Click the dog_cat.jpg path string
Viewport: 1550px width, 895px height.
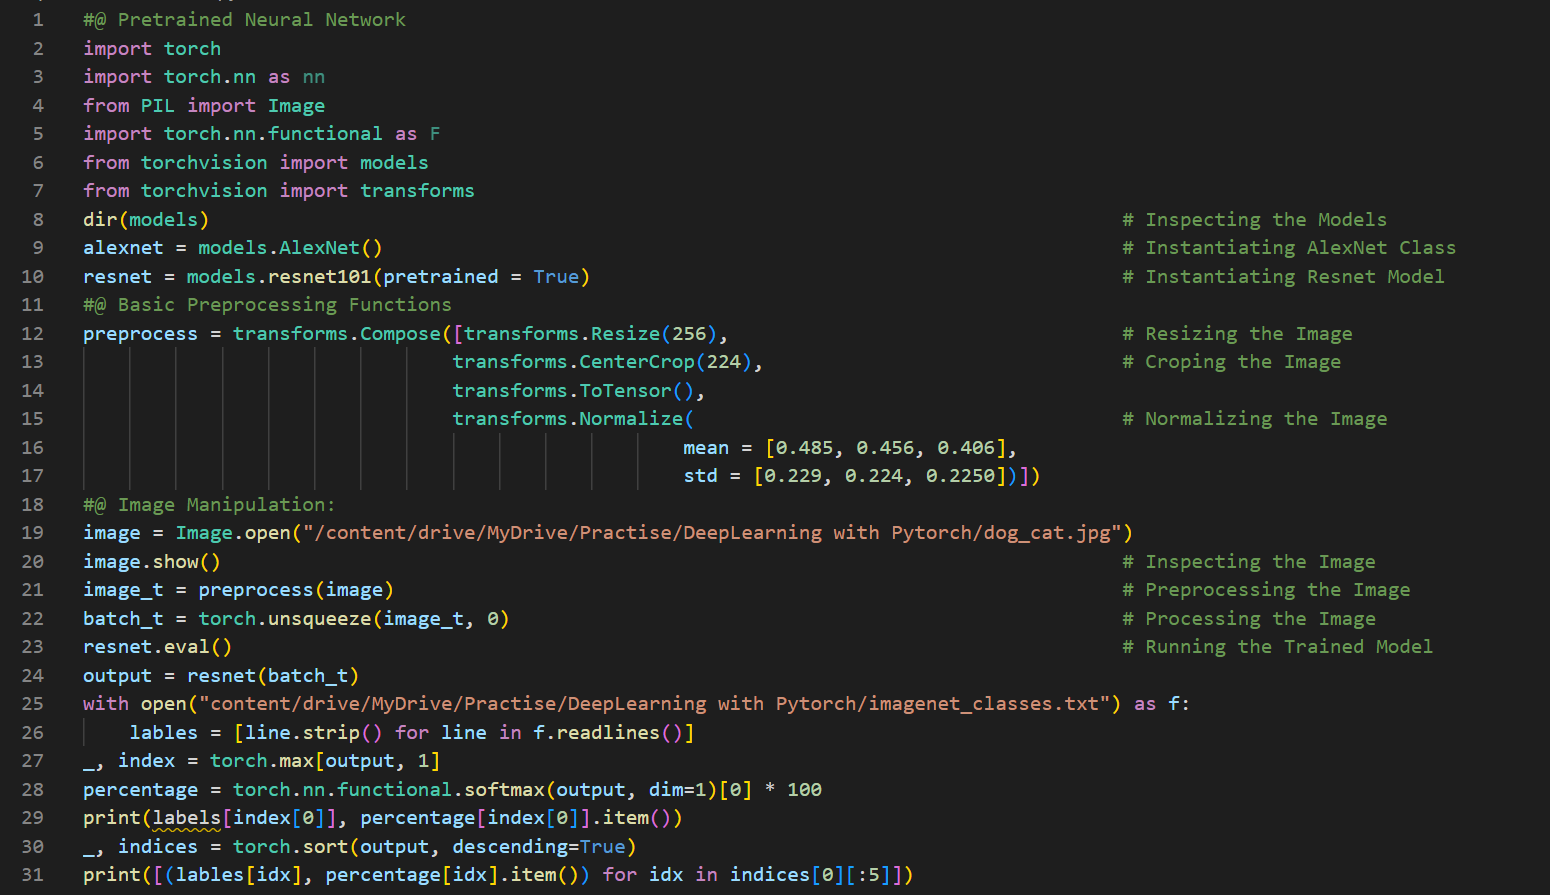(x=712, y=533)
